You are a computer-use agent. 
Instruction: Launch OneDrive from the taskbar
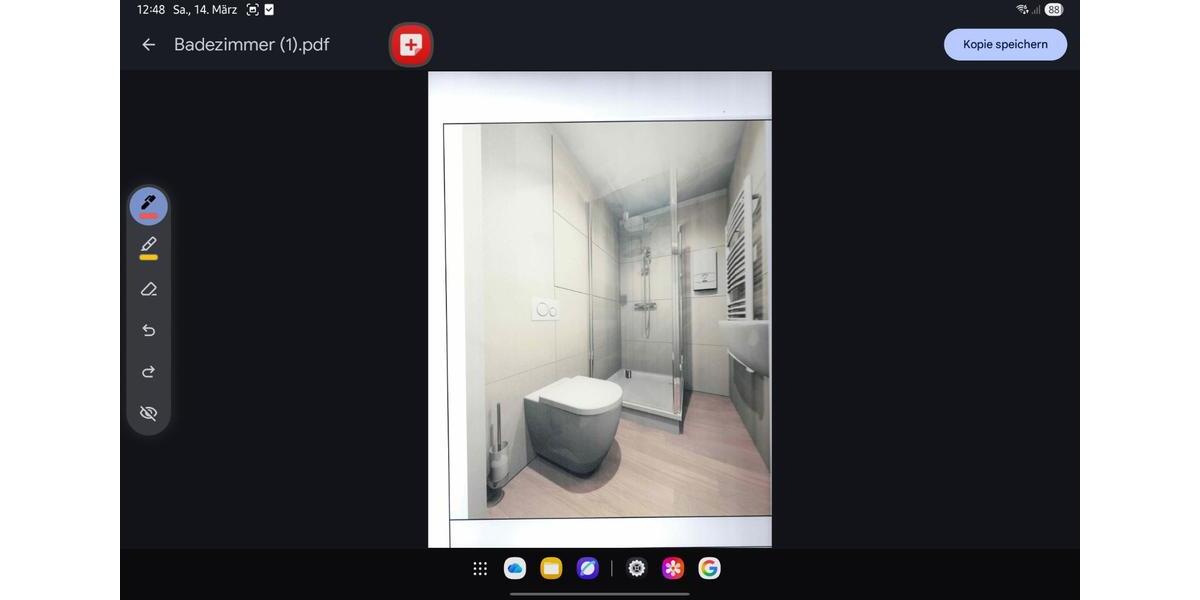click(x=515, y=568)
